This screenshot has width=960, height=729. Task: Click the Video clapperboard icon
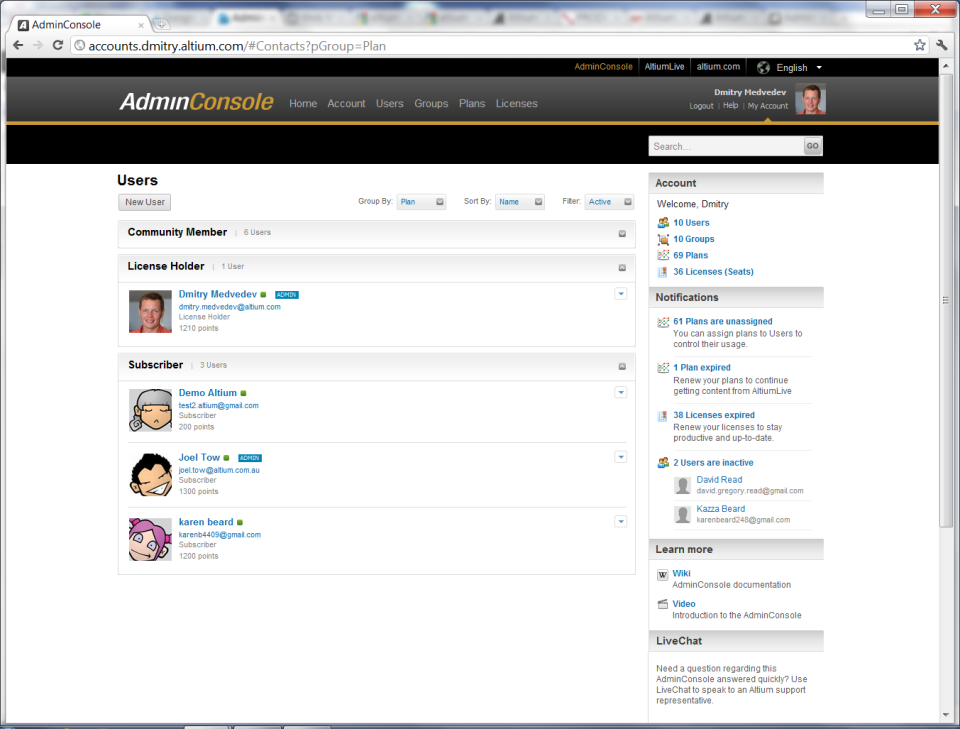click(663, 604)
